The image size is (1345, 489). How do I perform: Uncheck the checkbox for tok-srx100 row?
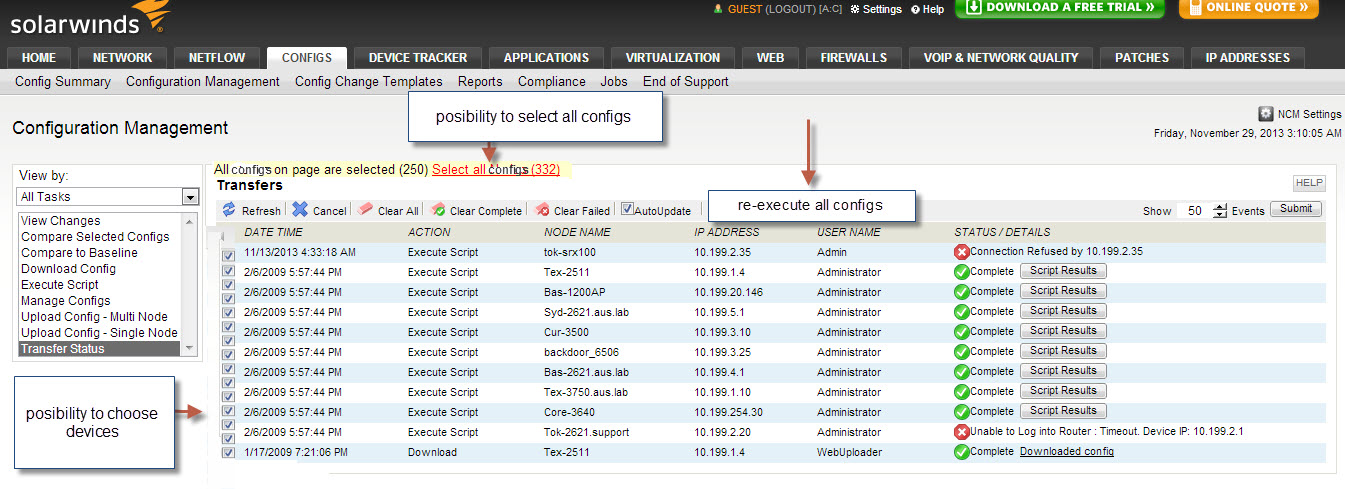228,257
